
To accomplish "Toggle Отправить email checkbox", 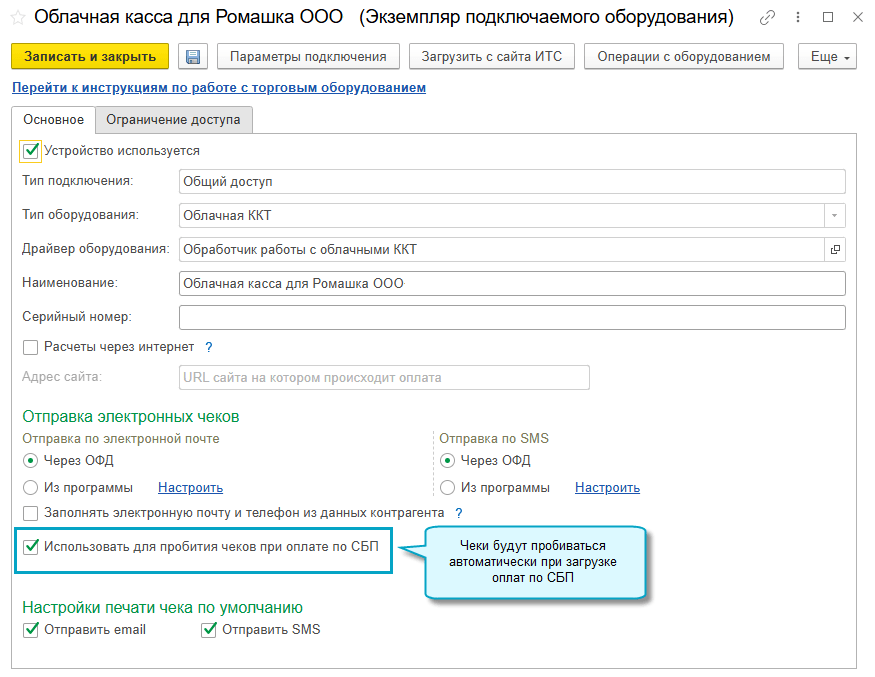I will pos(31,630).
